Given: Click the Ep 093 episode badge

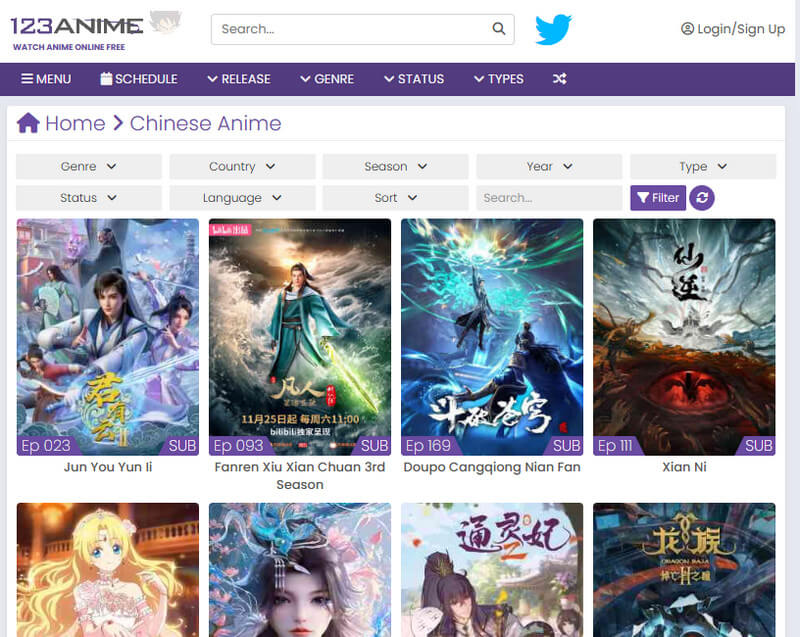Looking at the screenshot, I should coord(238,446).
